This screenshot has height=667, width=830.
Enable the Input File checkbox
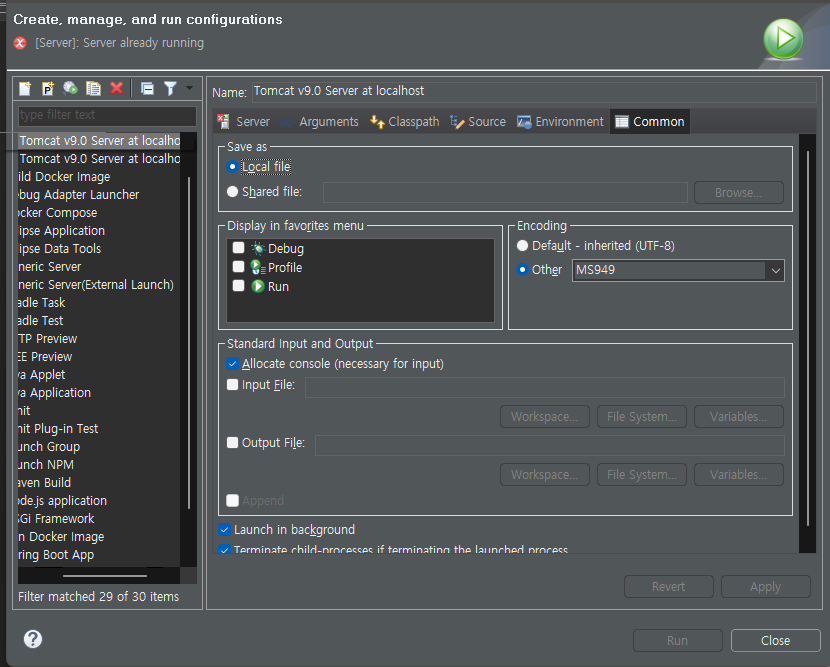click(232, 385)
